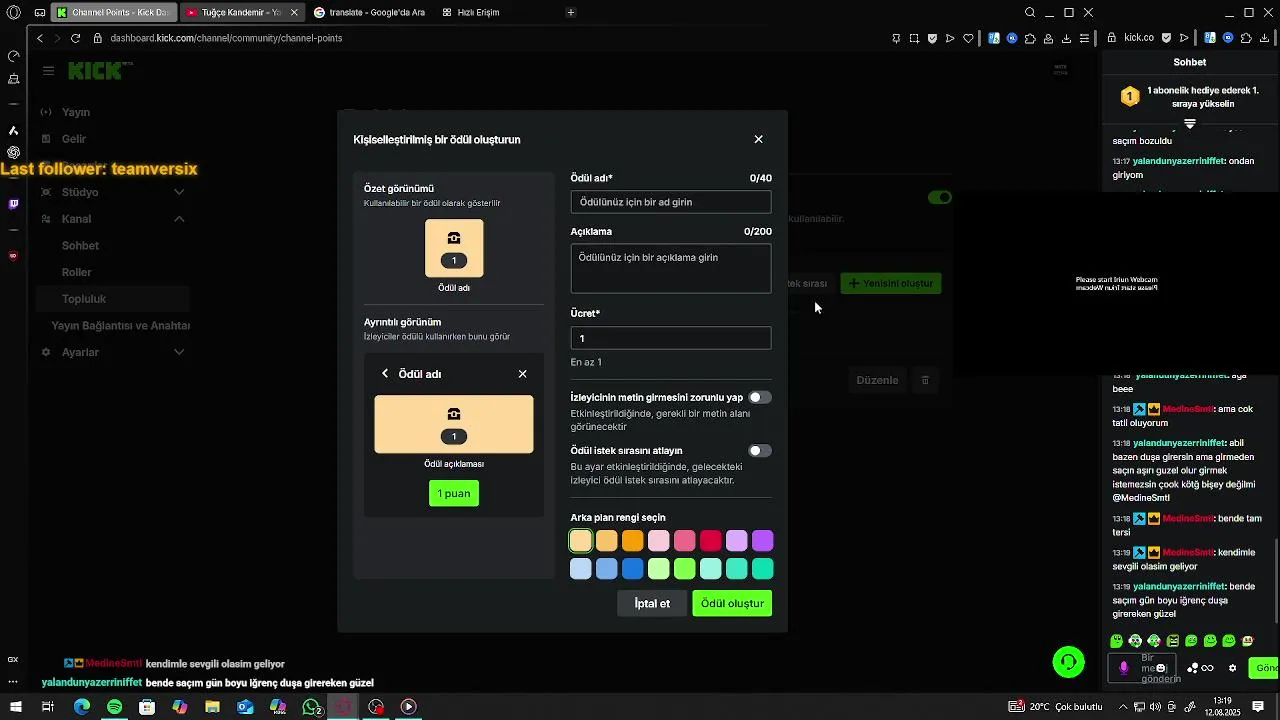This screenshot has height=720, width=1280.
Task: Go back in browser history
Action: 40,38
